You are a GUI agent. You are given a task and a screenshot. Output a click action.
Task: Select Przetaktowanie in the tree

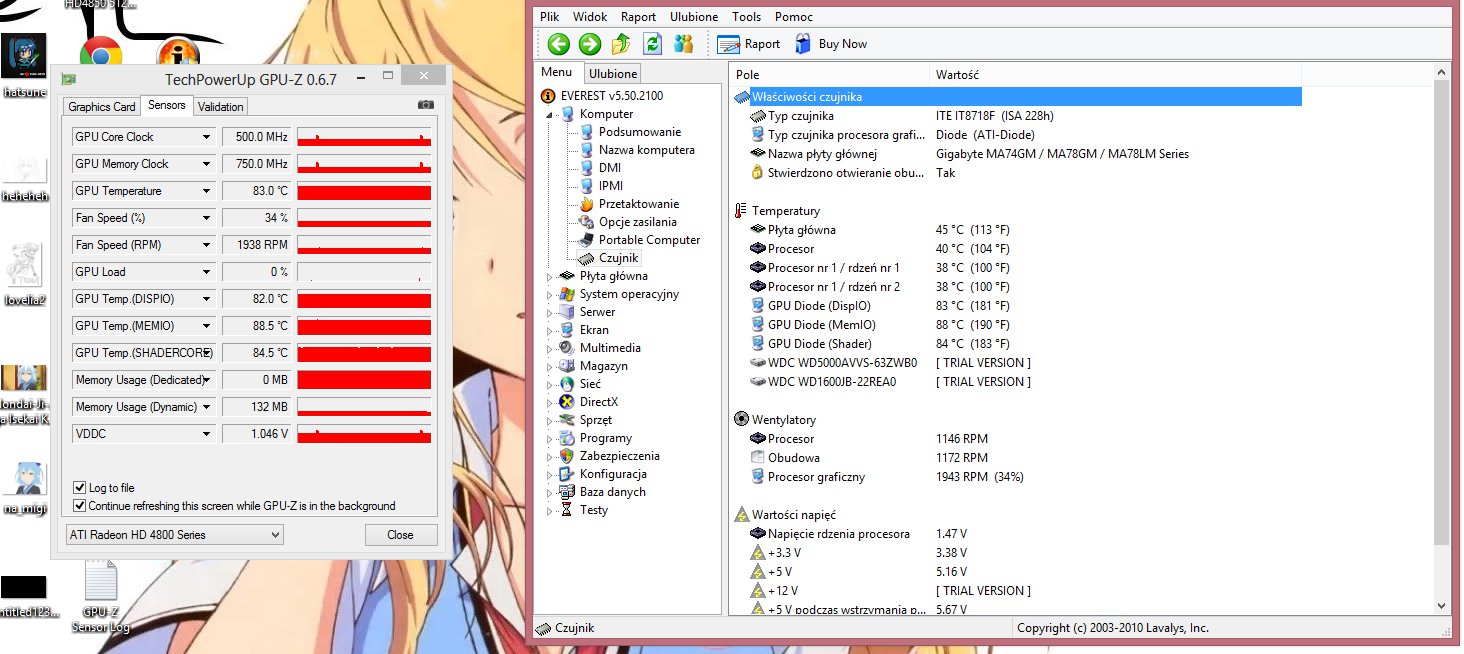(x=638, y=204)
